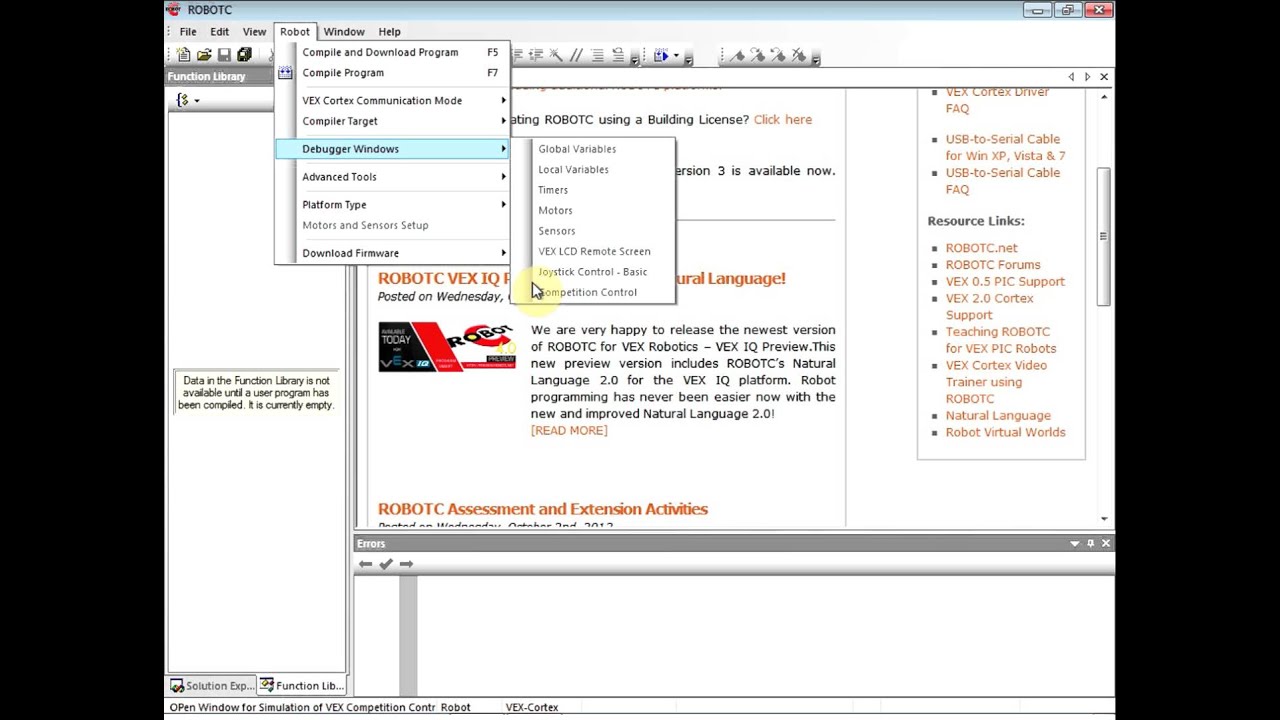Open the Edit menu
This screenshot has height=720, width=1280.
(219, 32)
